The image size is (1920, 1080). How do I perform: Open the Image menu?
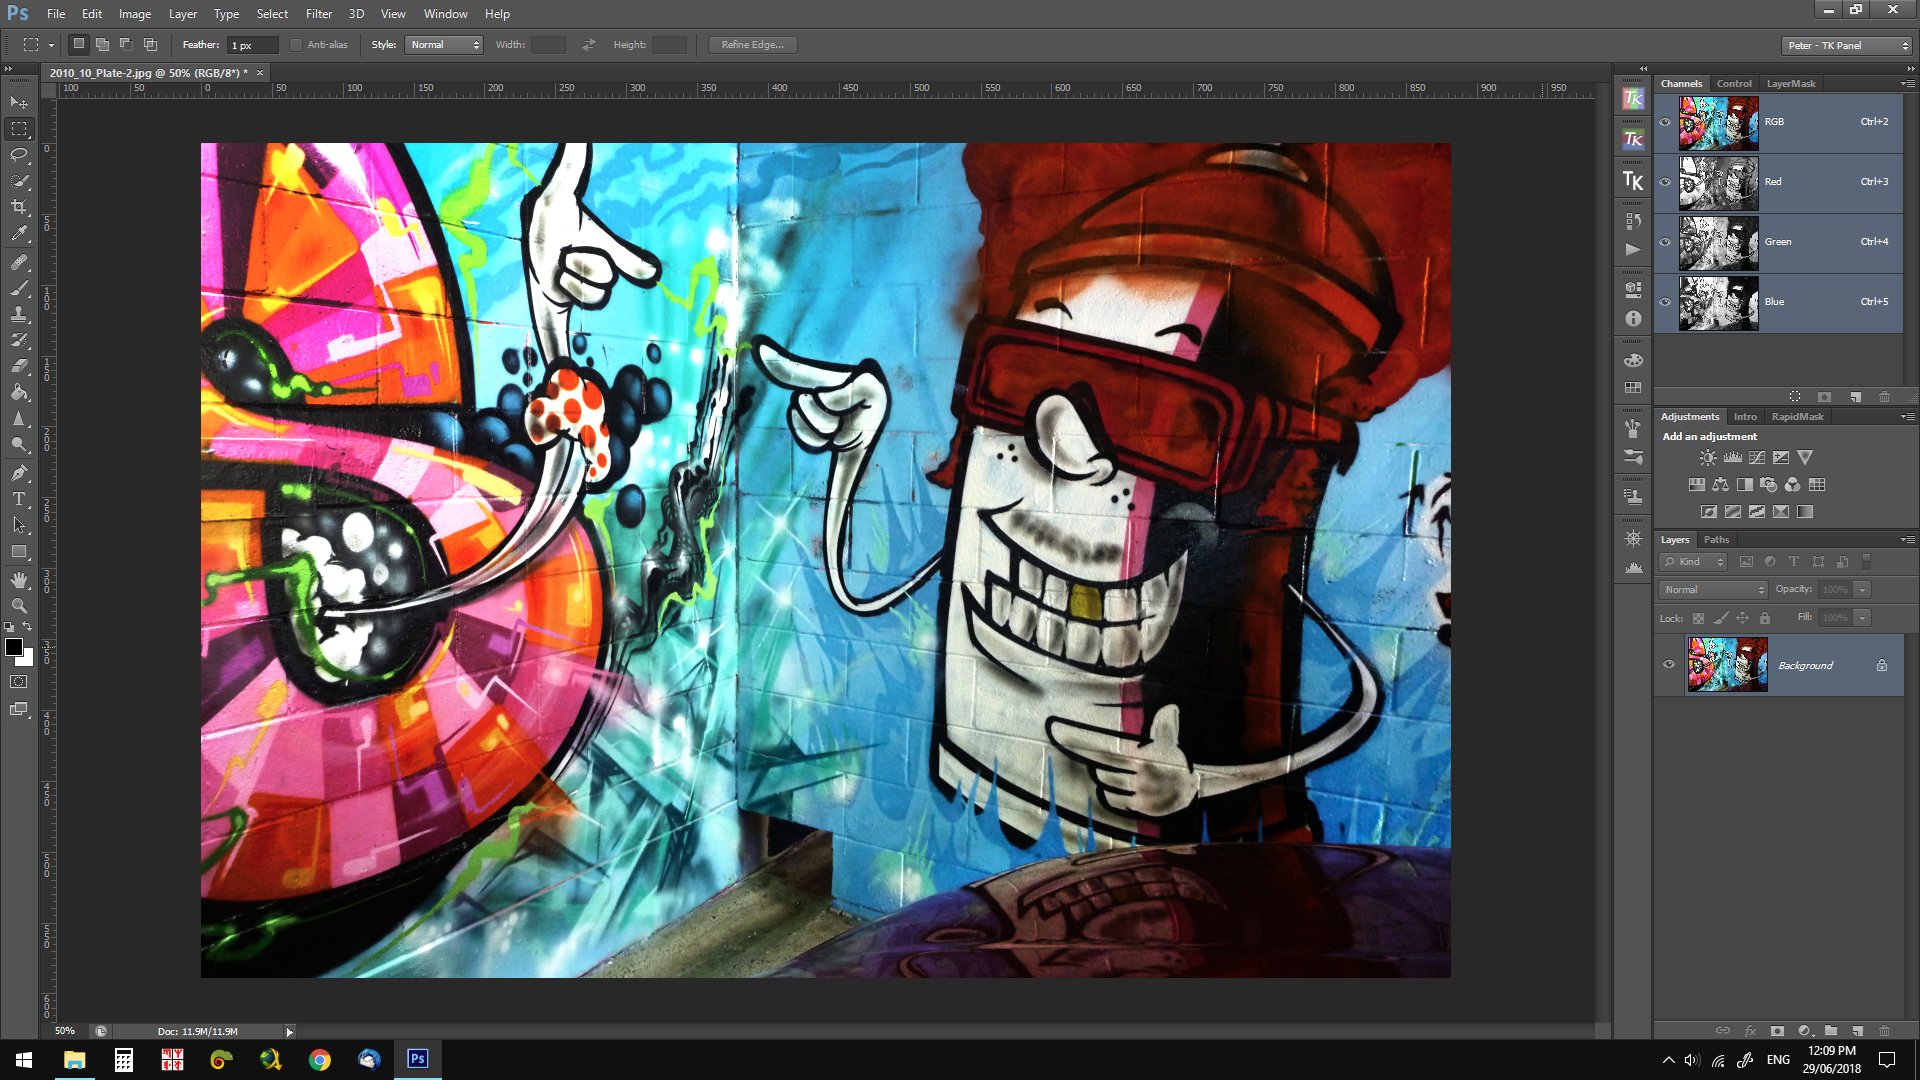135,14
